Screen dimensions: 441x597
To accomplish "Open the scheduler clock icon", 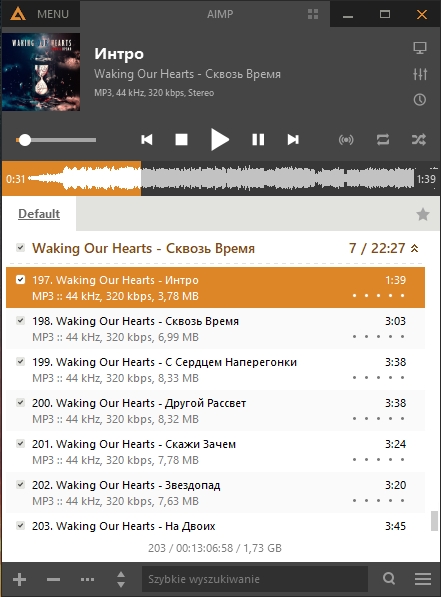I will coord(420,100).
